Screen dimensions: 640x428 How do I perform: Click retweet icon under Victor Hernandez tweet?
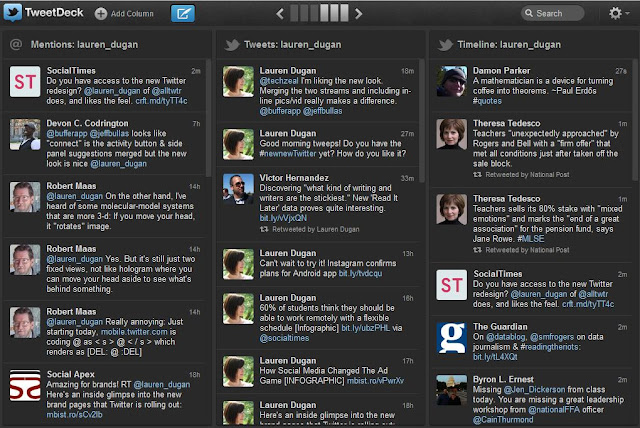click(x=264, y=229)
